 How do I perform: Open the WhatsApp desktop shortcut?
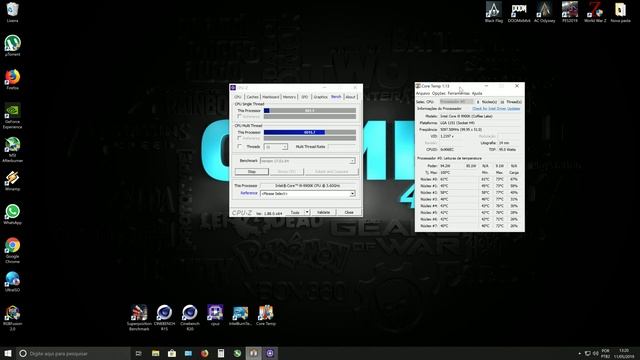click(12, 215)
